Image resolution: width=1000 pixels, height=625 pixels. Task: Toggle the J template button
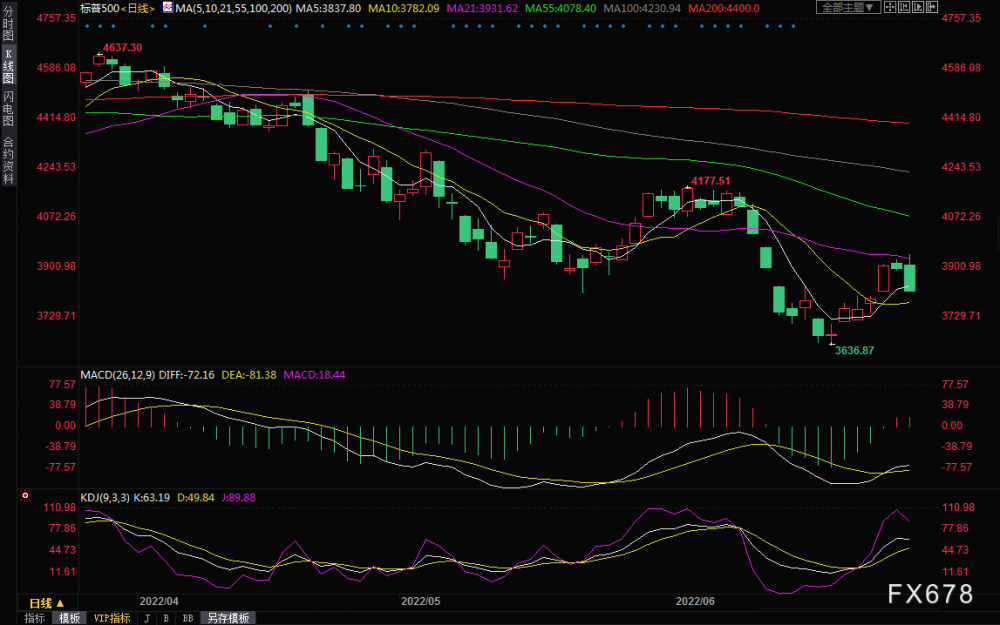147,618
